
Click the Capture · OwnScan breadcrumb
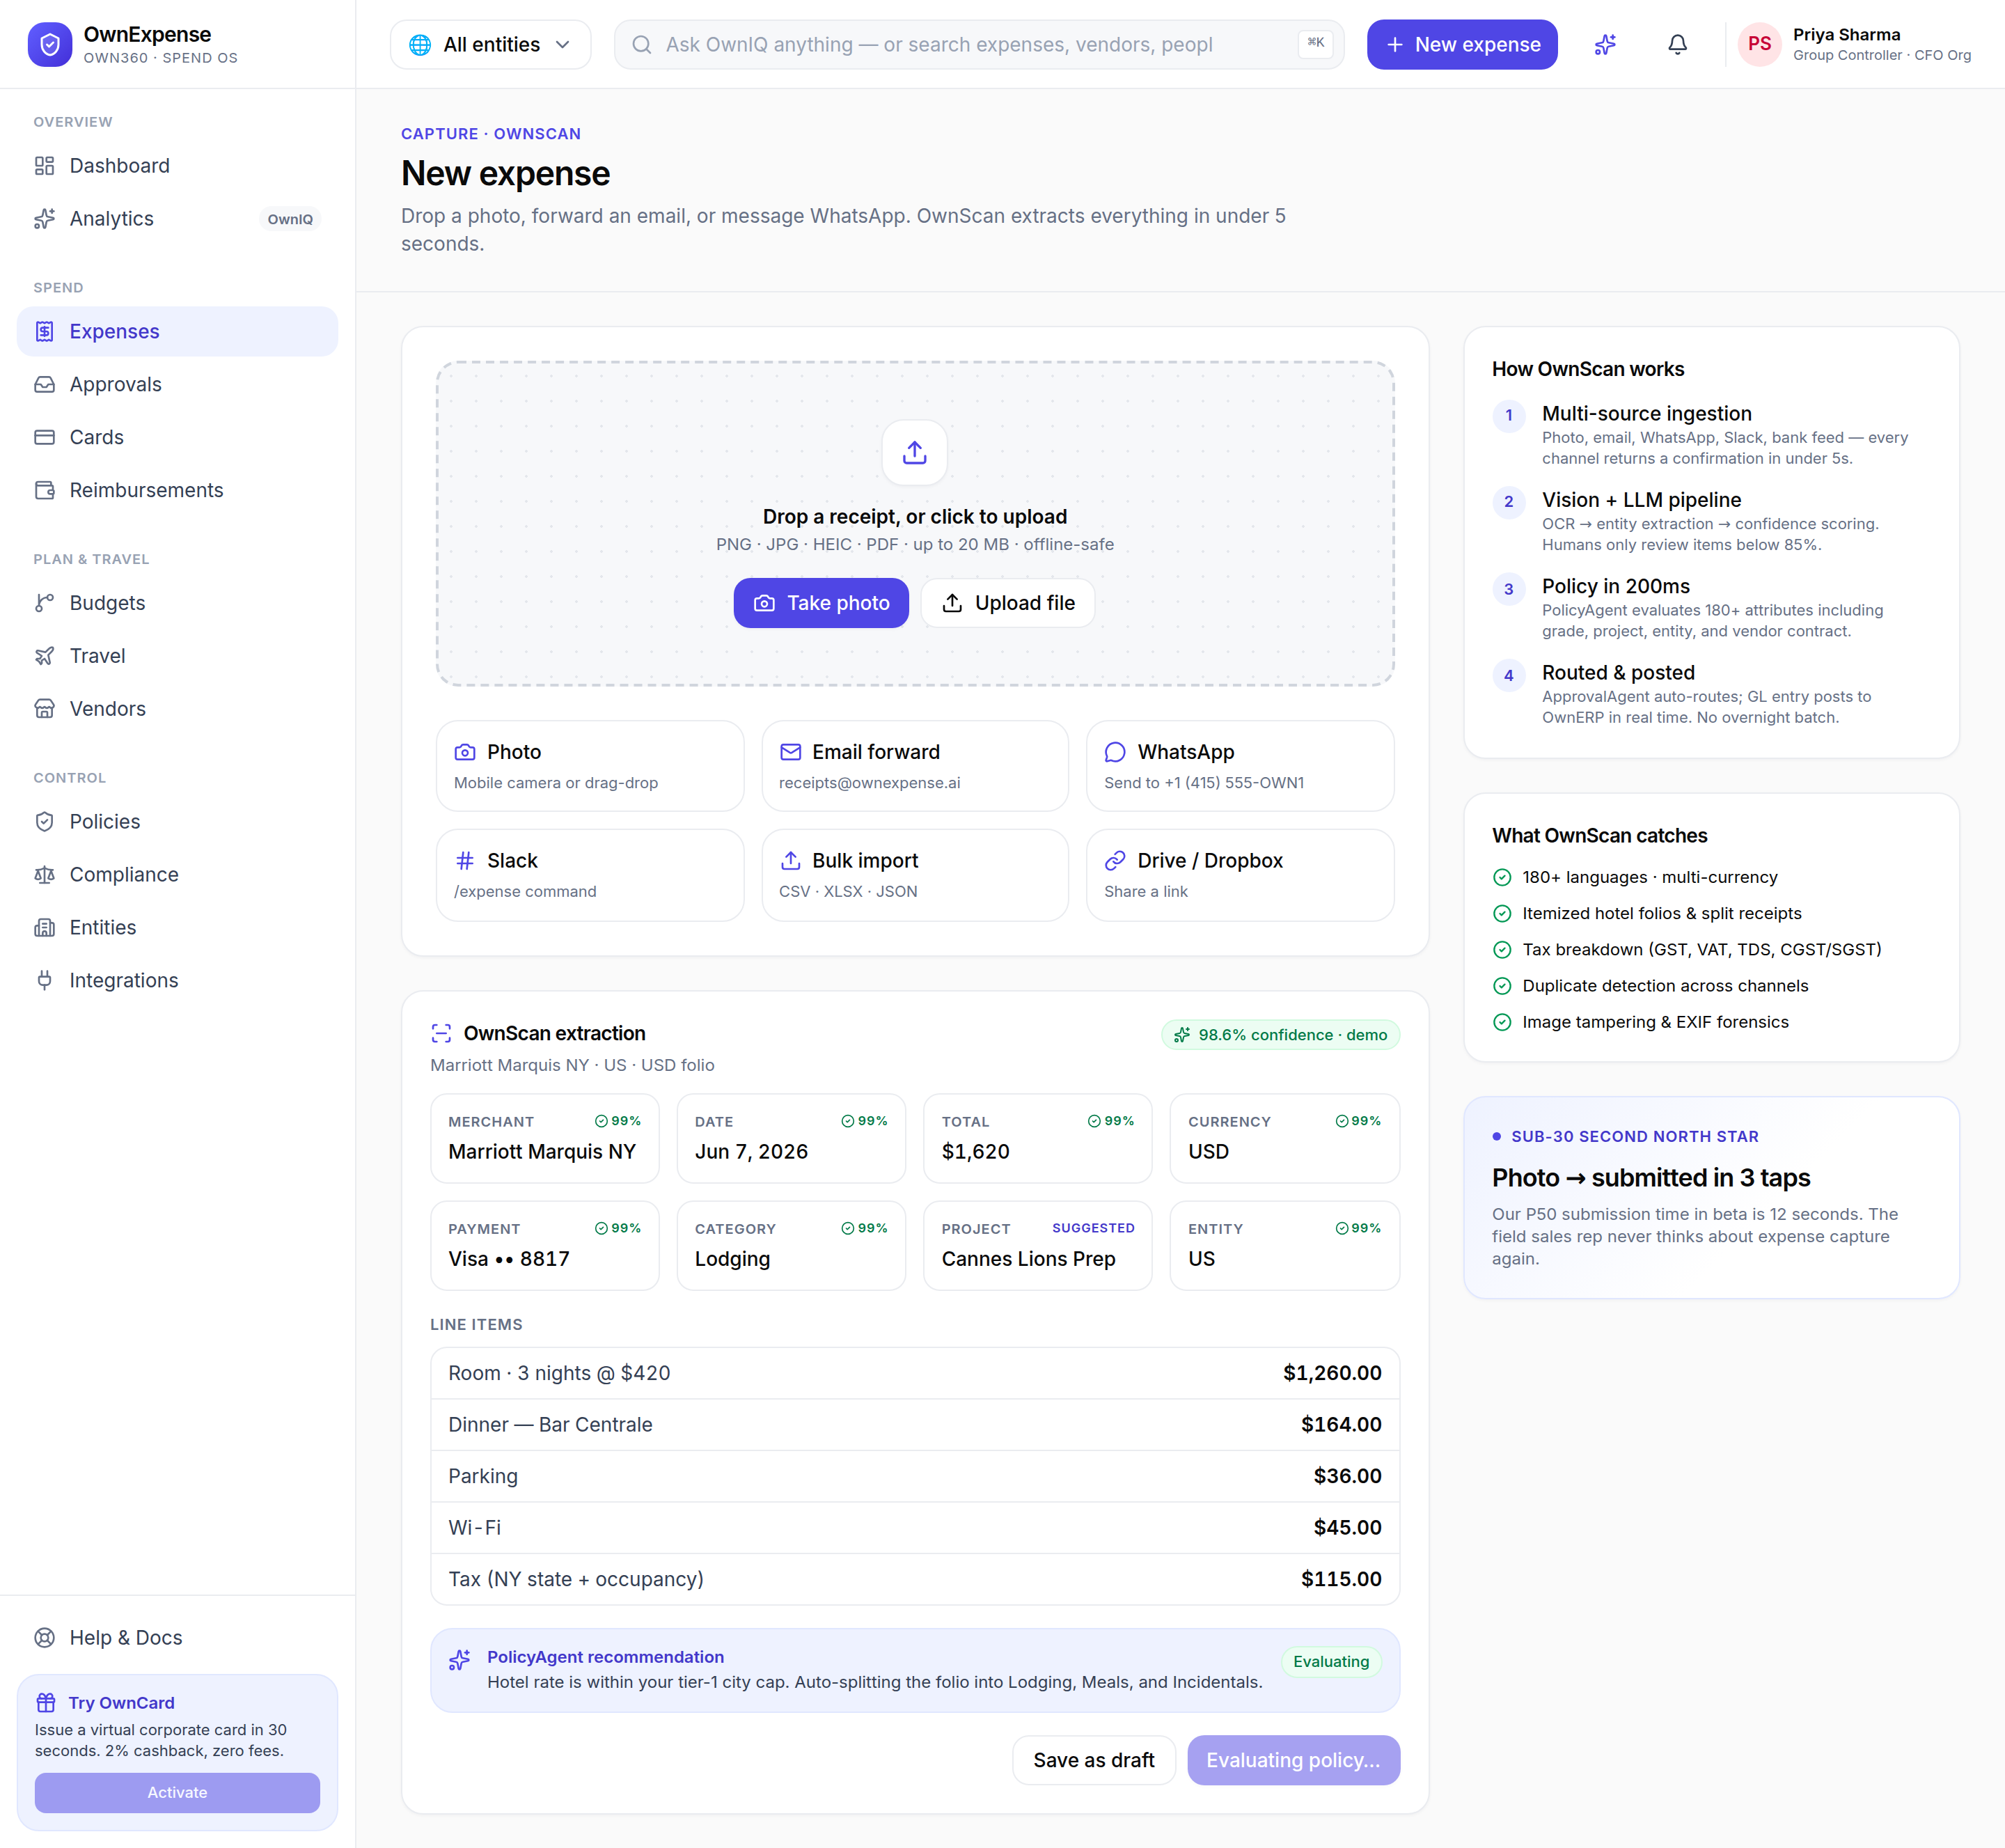491,134
